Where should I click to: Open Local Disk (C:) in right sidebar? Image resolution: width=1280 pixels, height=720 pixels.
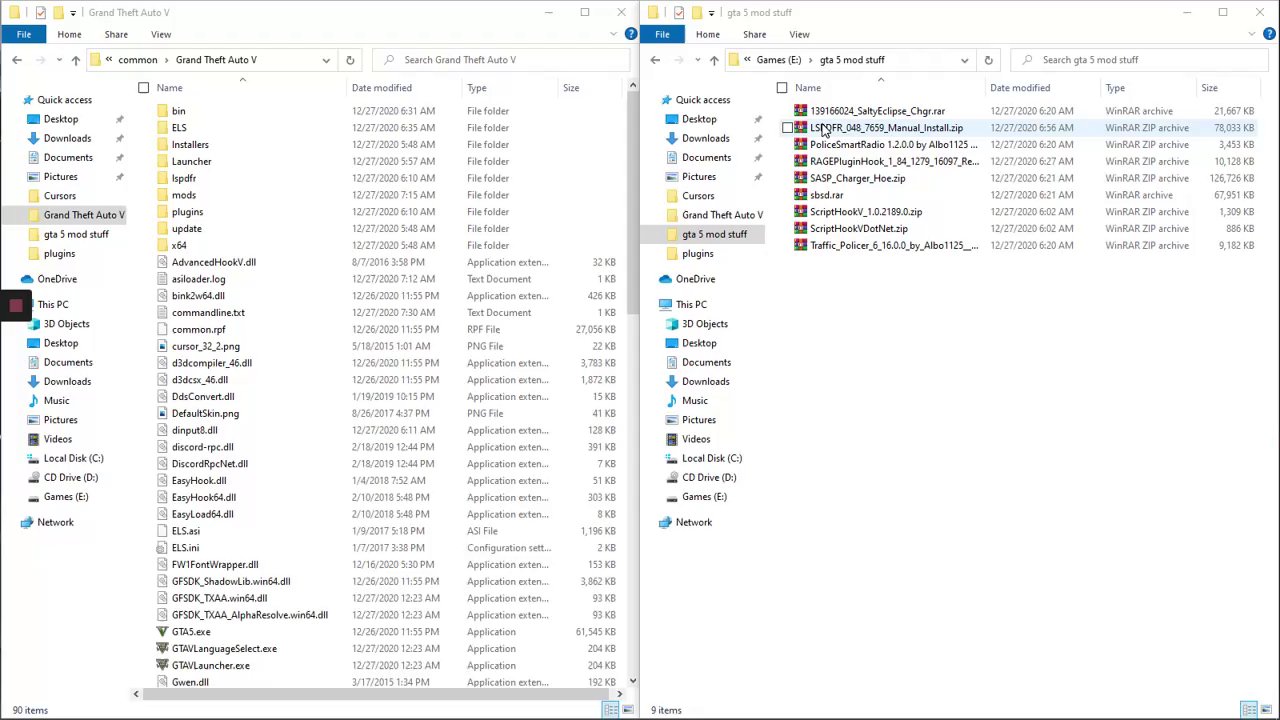tap(711, 458)
